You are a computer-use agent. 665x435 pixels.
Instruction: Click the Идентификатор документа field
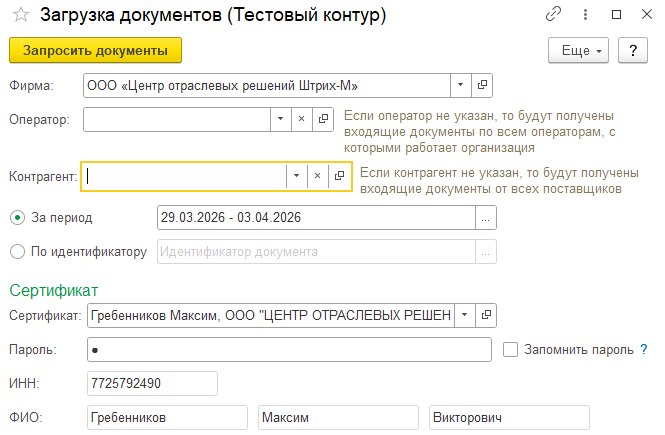[x=316, y=252]
